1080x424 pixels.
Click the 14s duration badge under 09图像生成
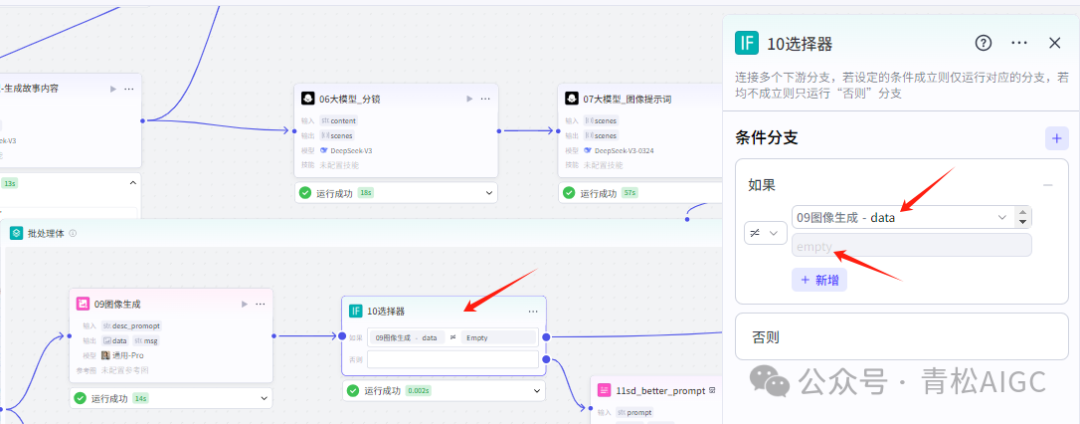coord(141,398)
